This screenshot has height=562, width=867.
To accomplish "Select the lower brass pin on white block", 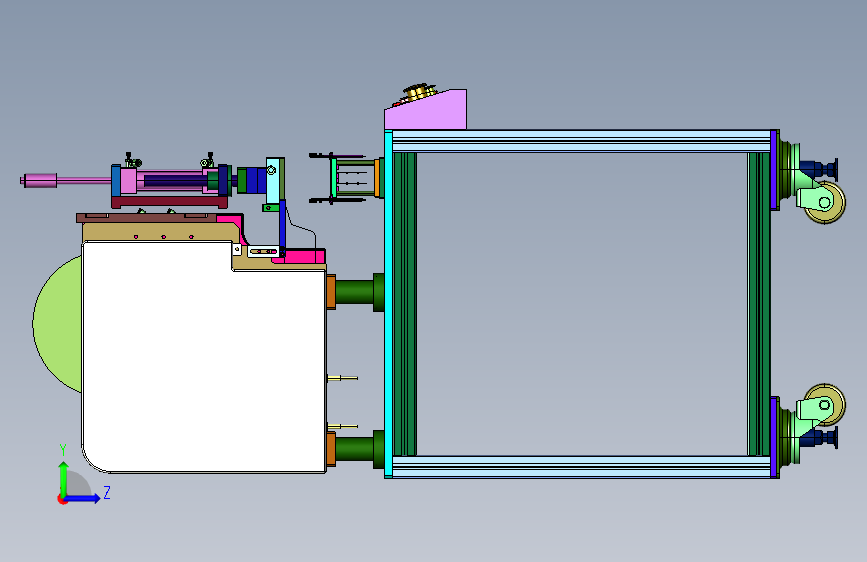I will point(343,426).
